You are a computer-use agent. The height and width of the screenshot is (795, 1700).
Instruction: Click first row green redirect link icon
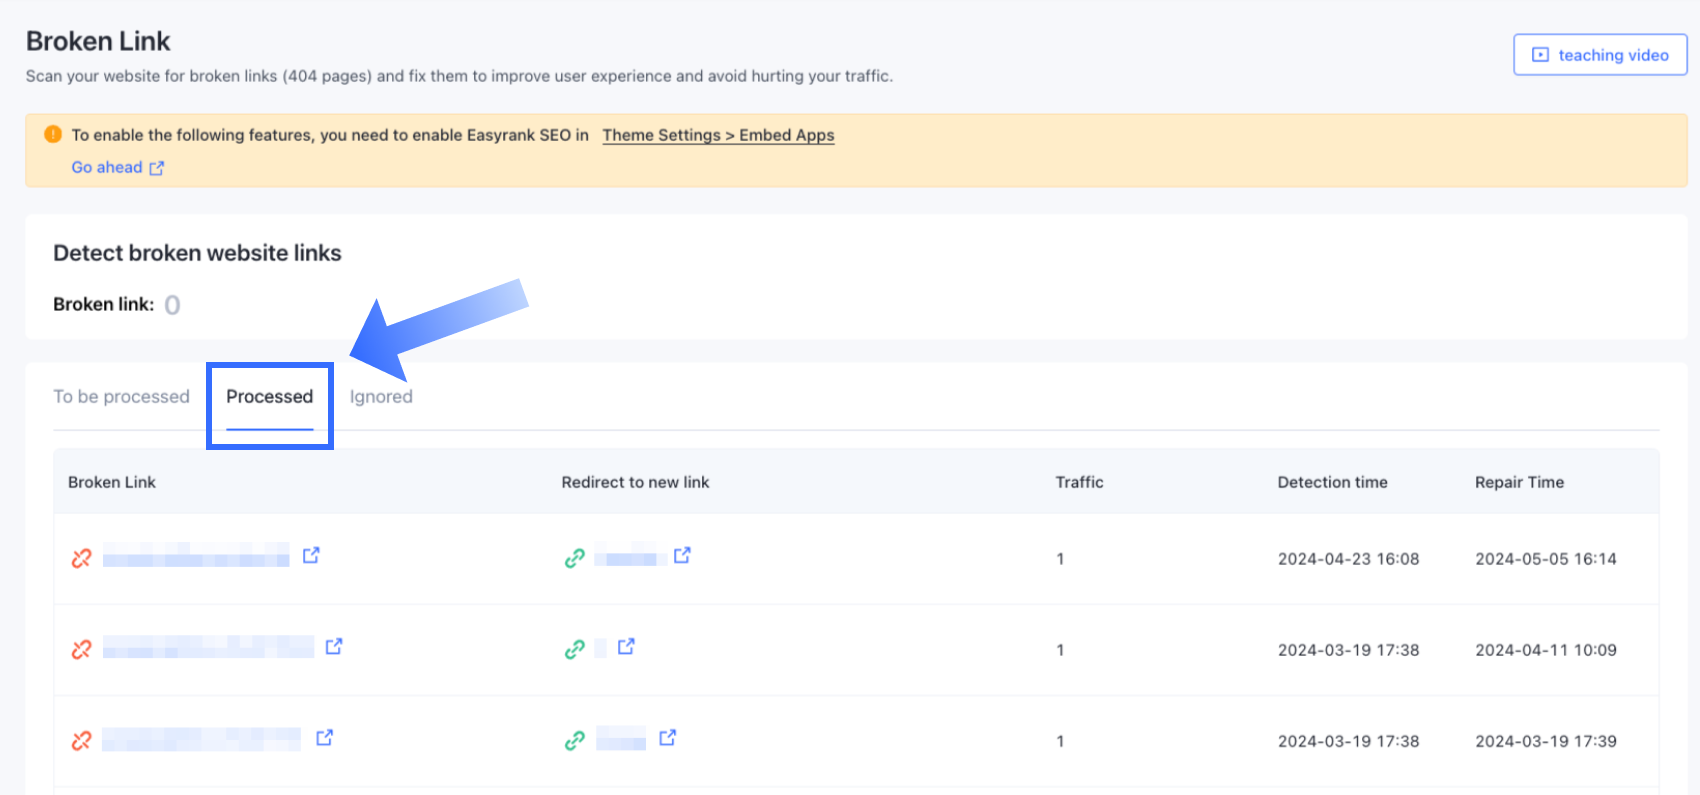[574, 558]
